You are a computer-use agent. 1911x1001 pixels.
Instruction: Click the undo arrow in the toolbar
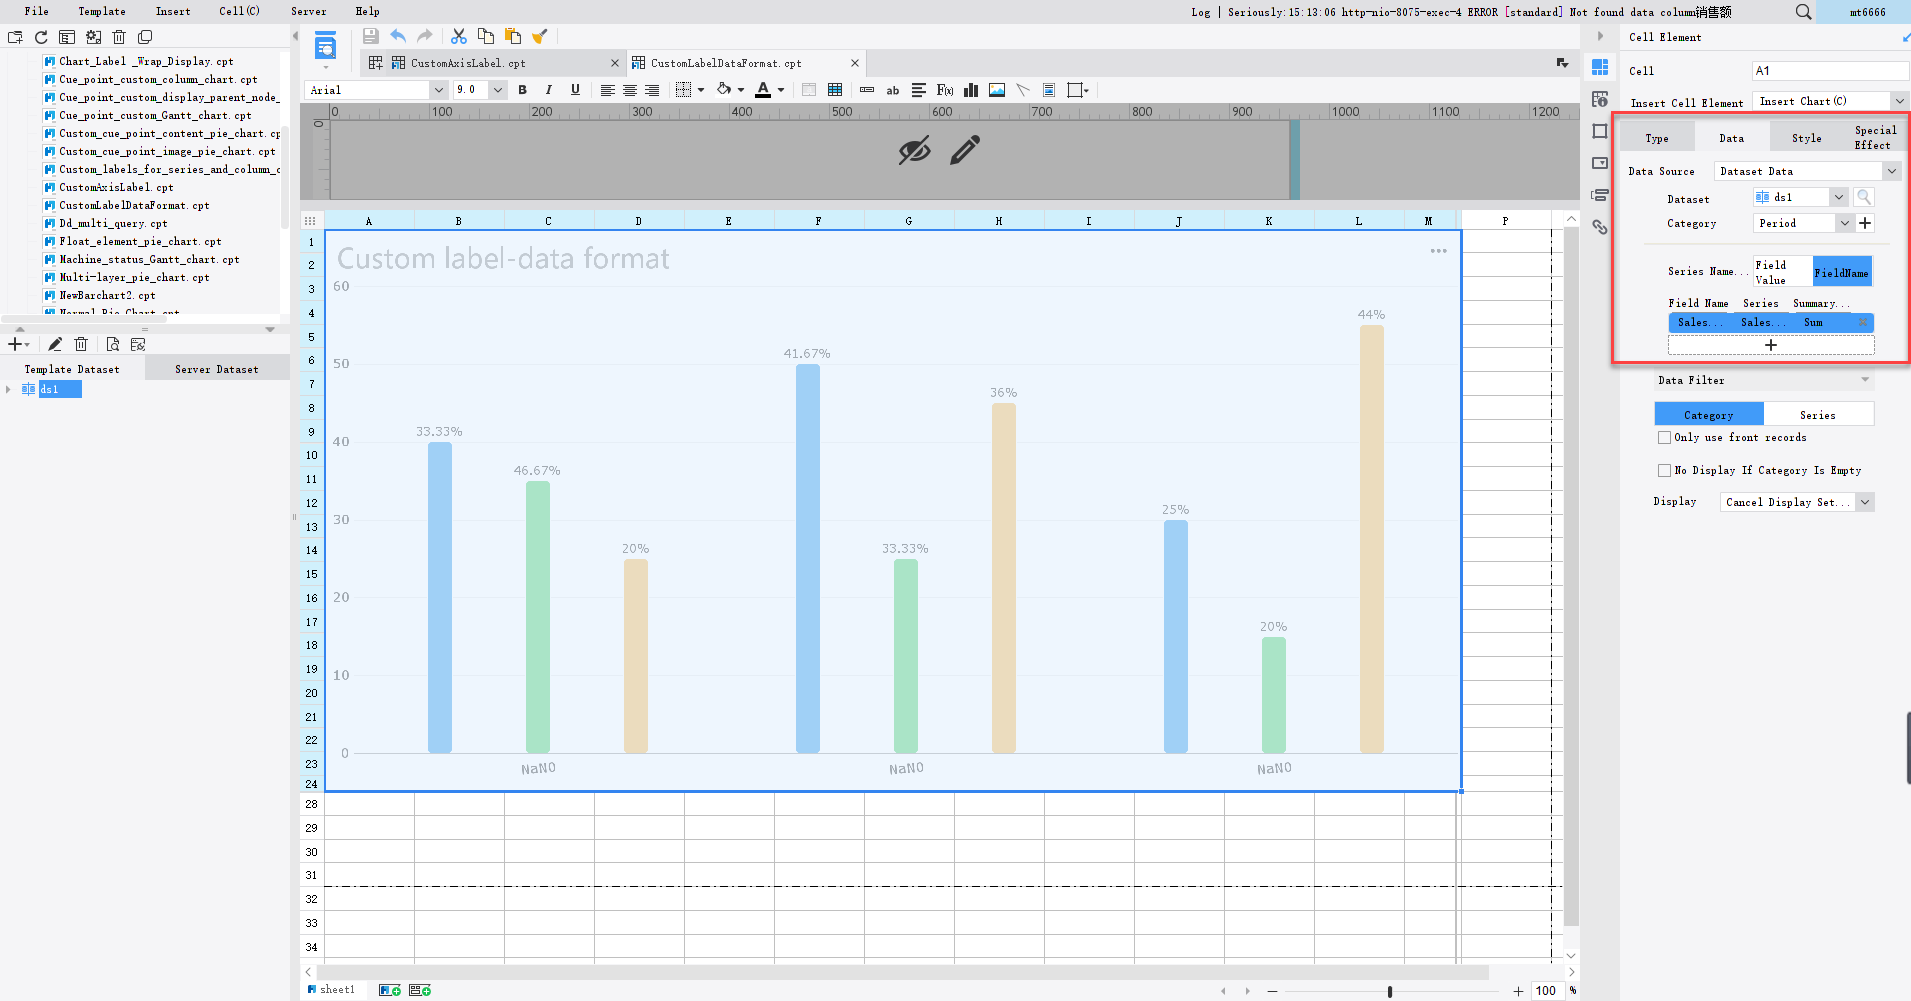click(x=397, y=36)
